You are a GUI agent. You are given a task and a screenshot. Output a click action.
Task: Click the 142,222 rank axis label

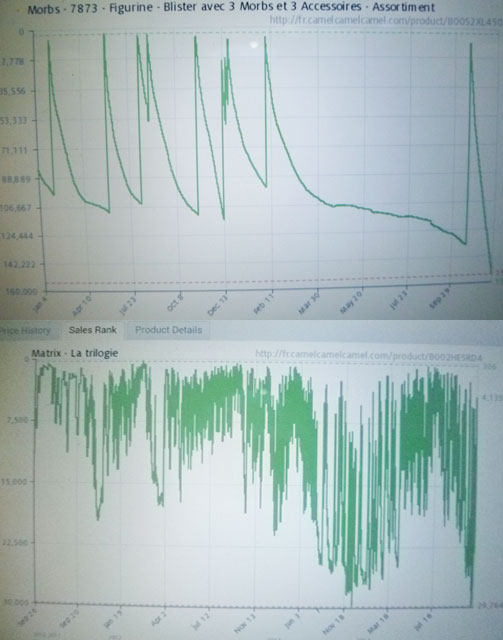click(20, 264)
